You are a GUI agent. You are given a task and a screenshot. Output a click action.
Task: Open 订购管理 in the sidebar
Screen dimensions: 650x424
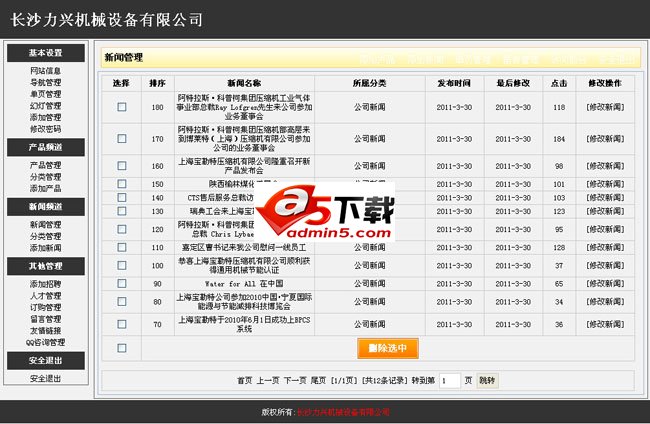click(46, 307)
